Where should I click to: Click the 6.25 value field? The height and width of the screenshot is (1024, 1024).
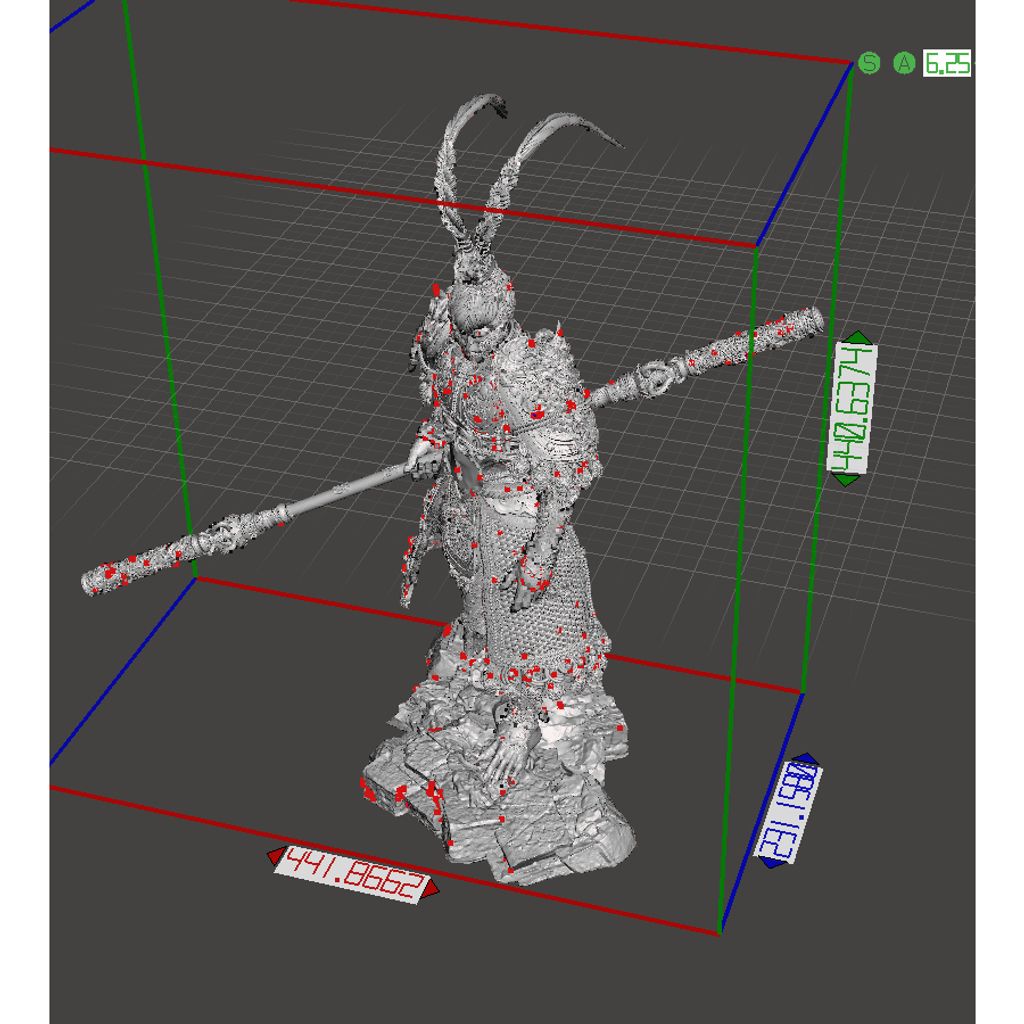click(946, 64)
